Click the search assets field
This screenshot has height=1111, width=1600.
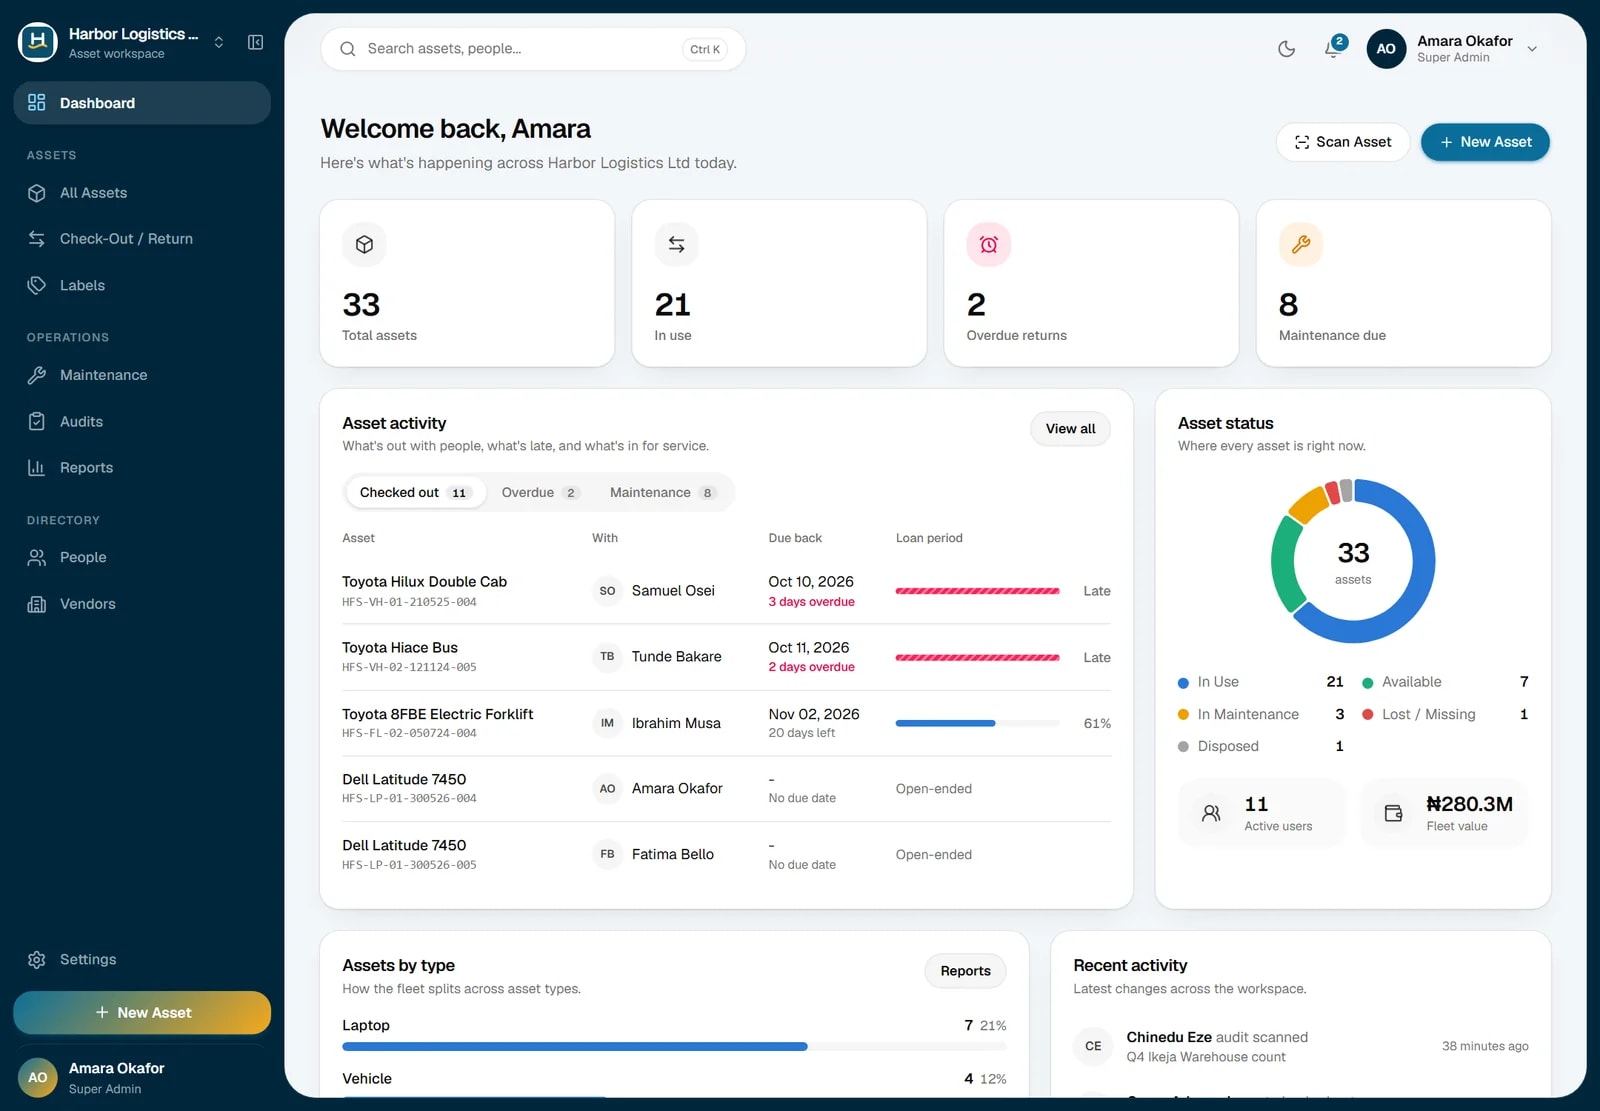(x=533, y=49)
